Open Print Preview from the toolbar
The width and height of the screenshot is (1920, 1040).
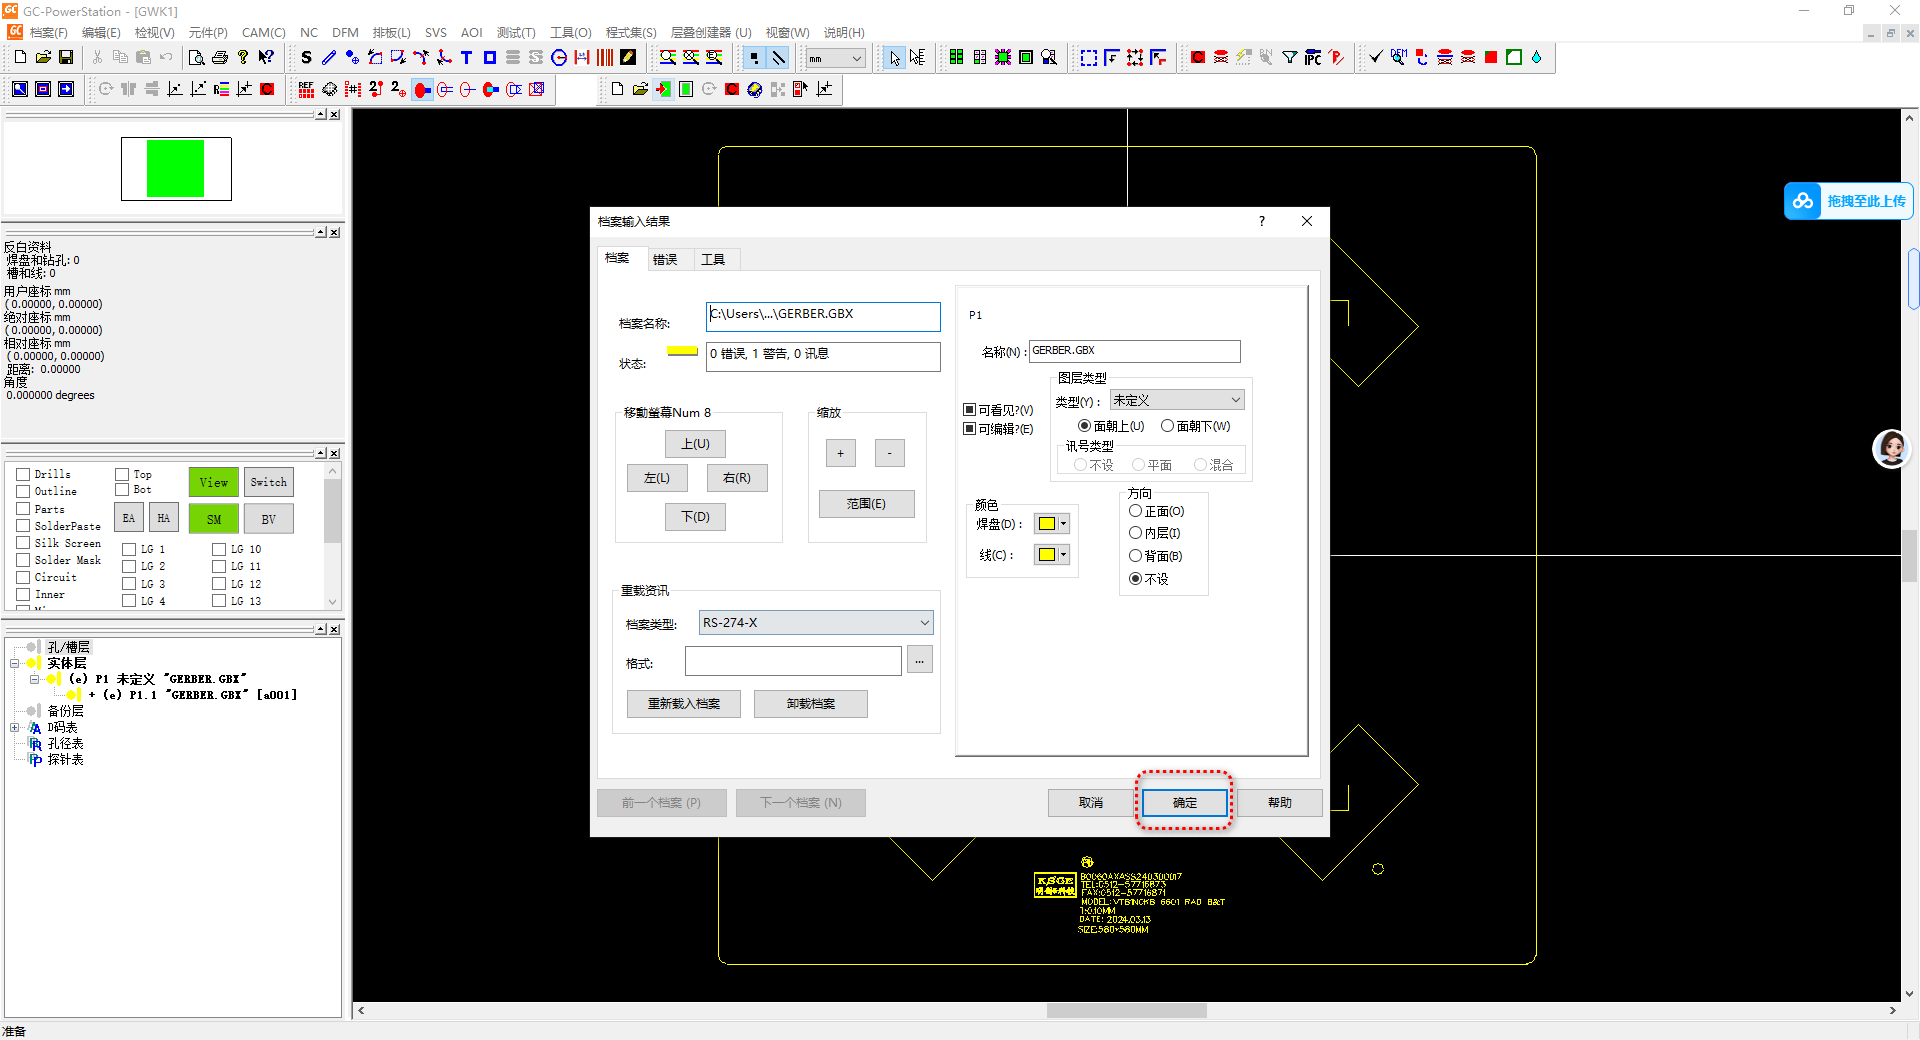(x=197, y=58)
